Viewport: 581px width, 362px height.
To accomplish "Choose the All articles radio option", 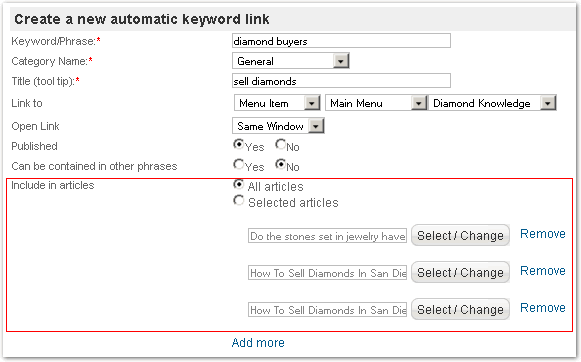I will (239, 184).
